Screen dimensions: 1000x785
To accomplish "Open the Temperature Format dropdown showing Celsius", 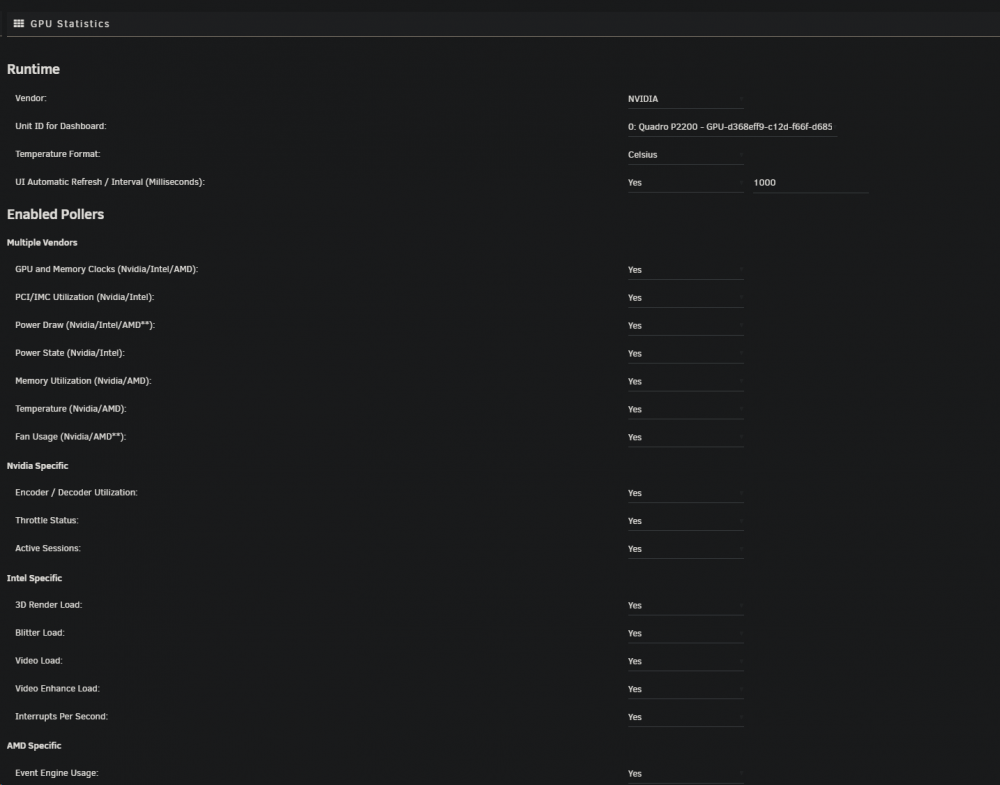I will click(686, 155).
